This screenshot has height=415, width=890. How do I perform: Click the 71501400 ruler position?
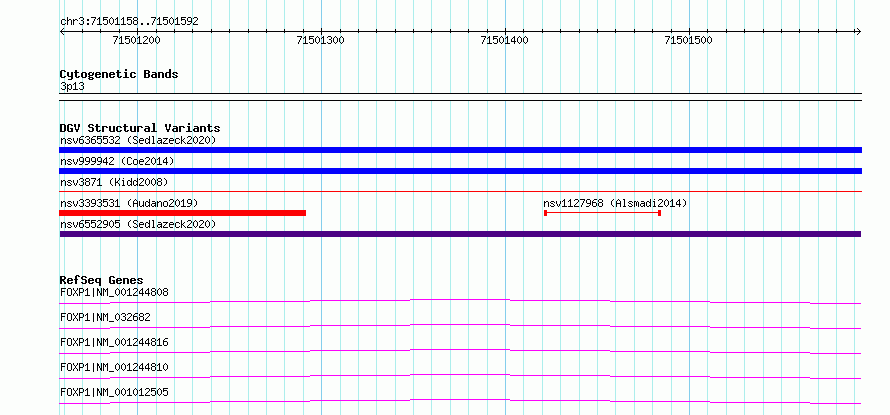504,40
